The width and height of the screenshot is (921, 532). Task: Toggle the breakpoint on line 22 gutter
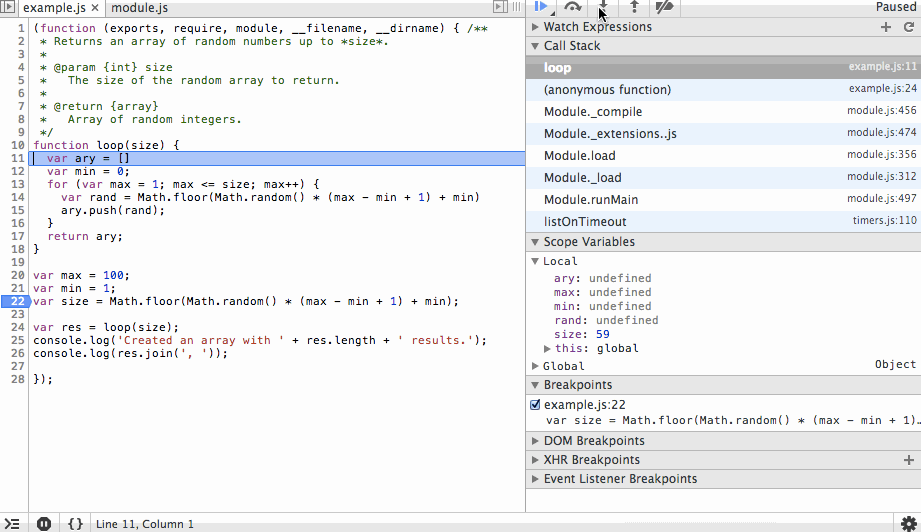pos(16,301)
